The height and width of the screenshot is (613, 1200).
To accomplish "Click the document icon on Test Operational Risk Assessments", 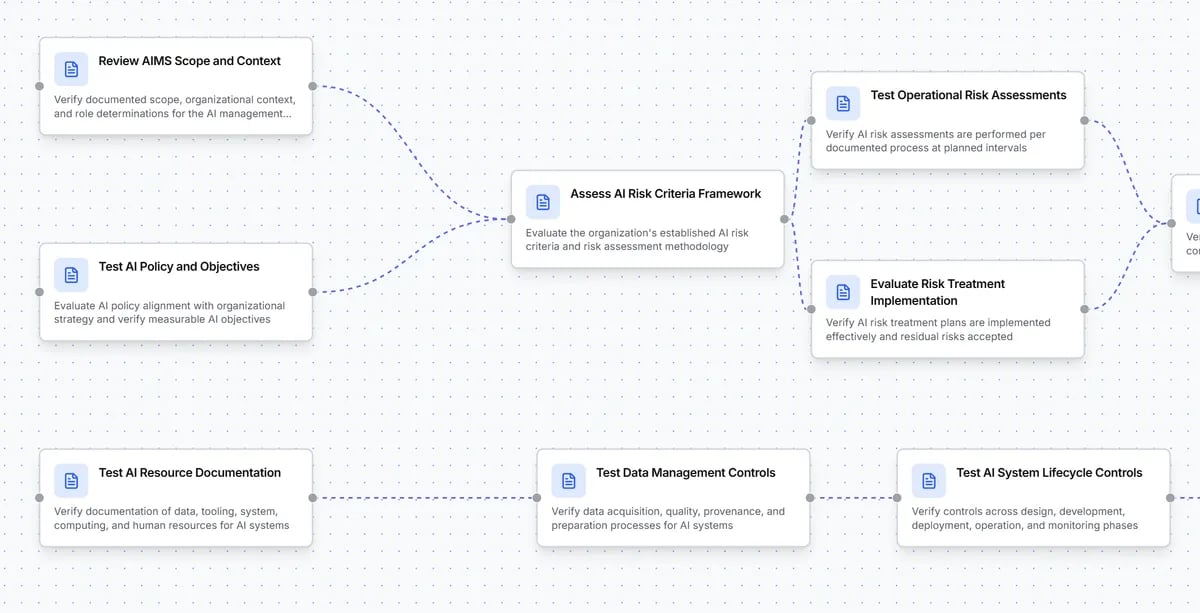I will click(843, 102).
